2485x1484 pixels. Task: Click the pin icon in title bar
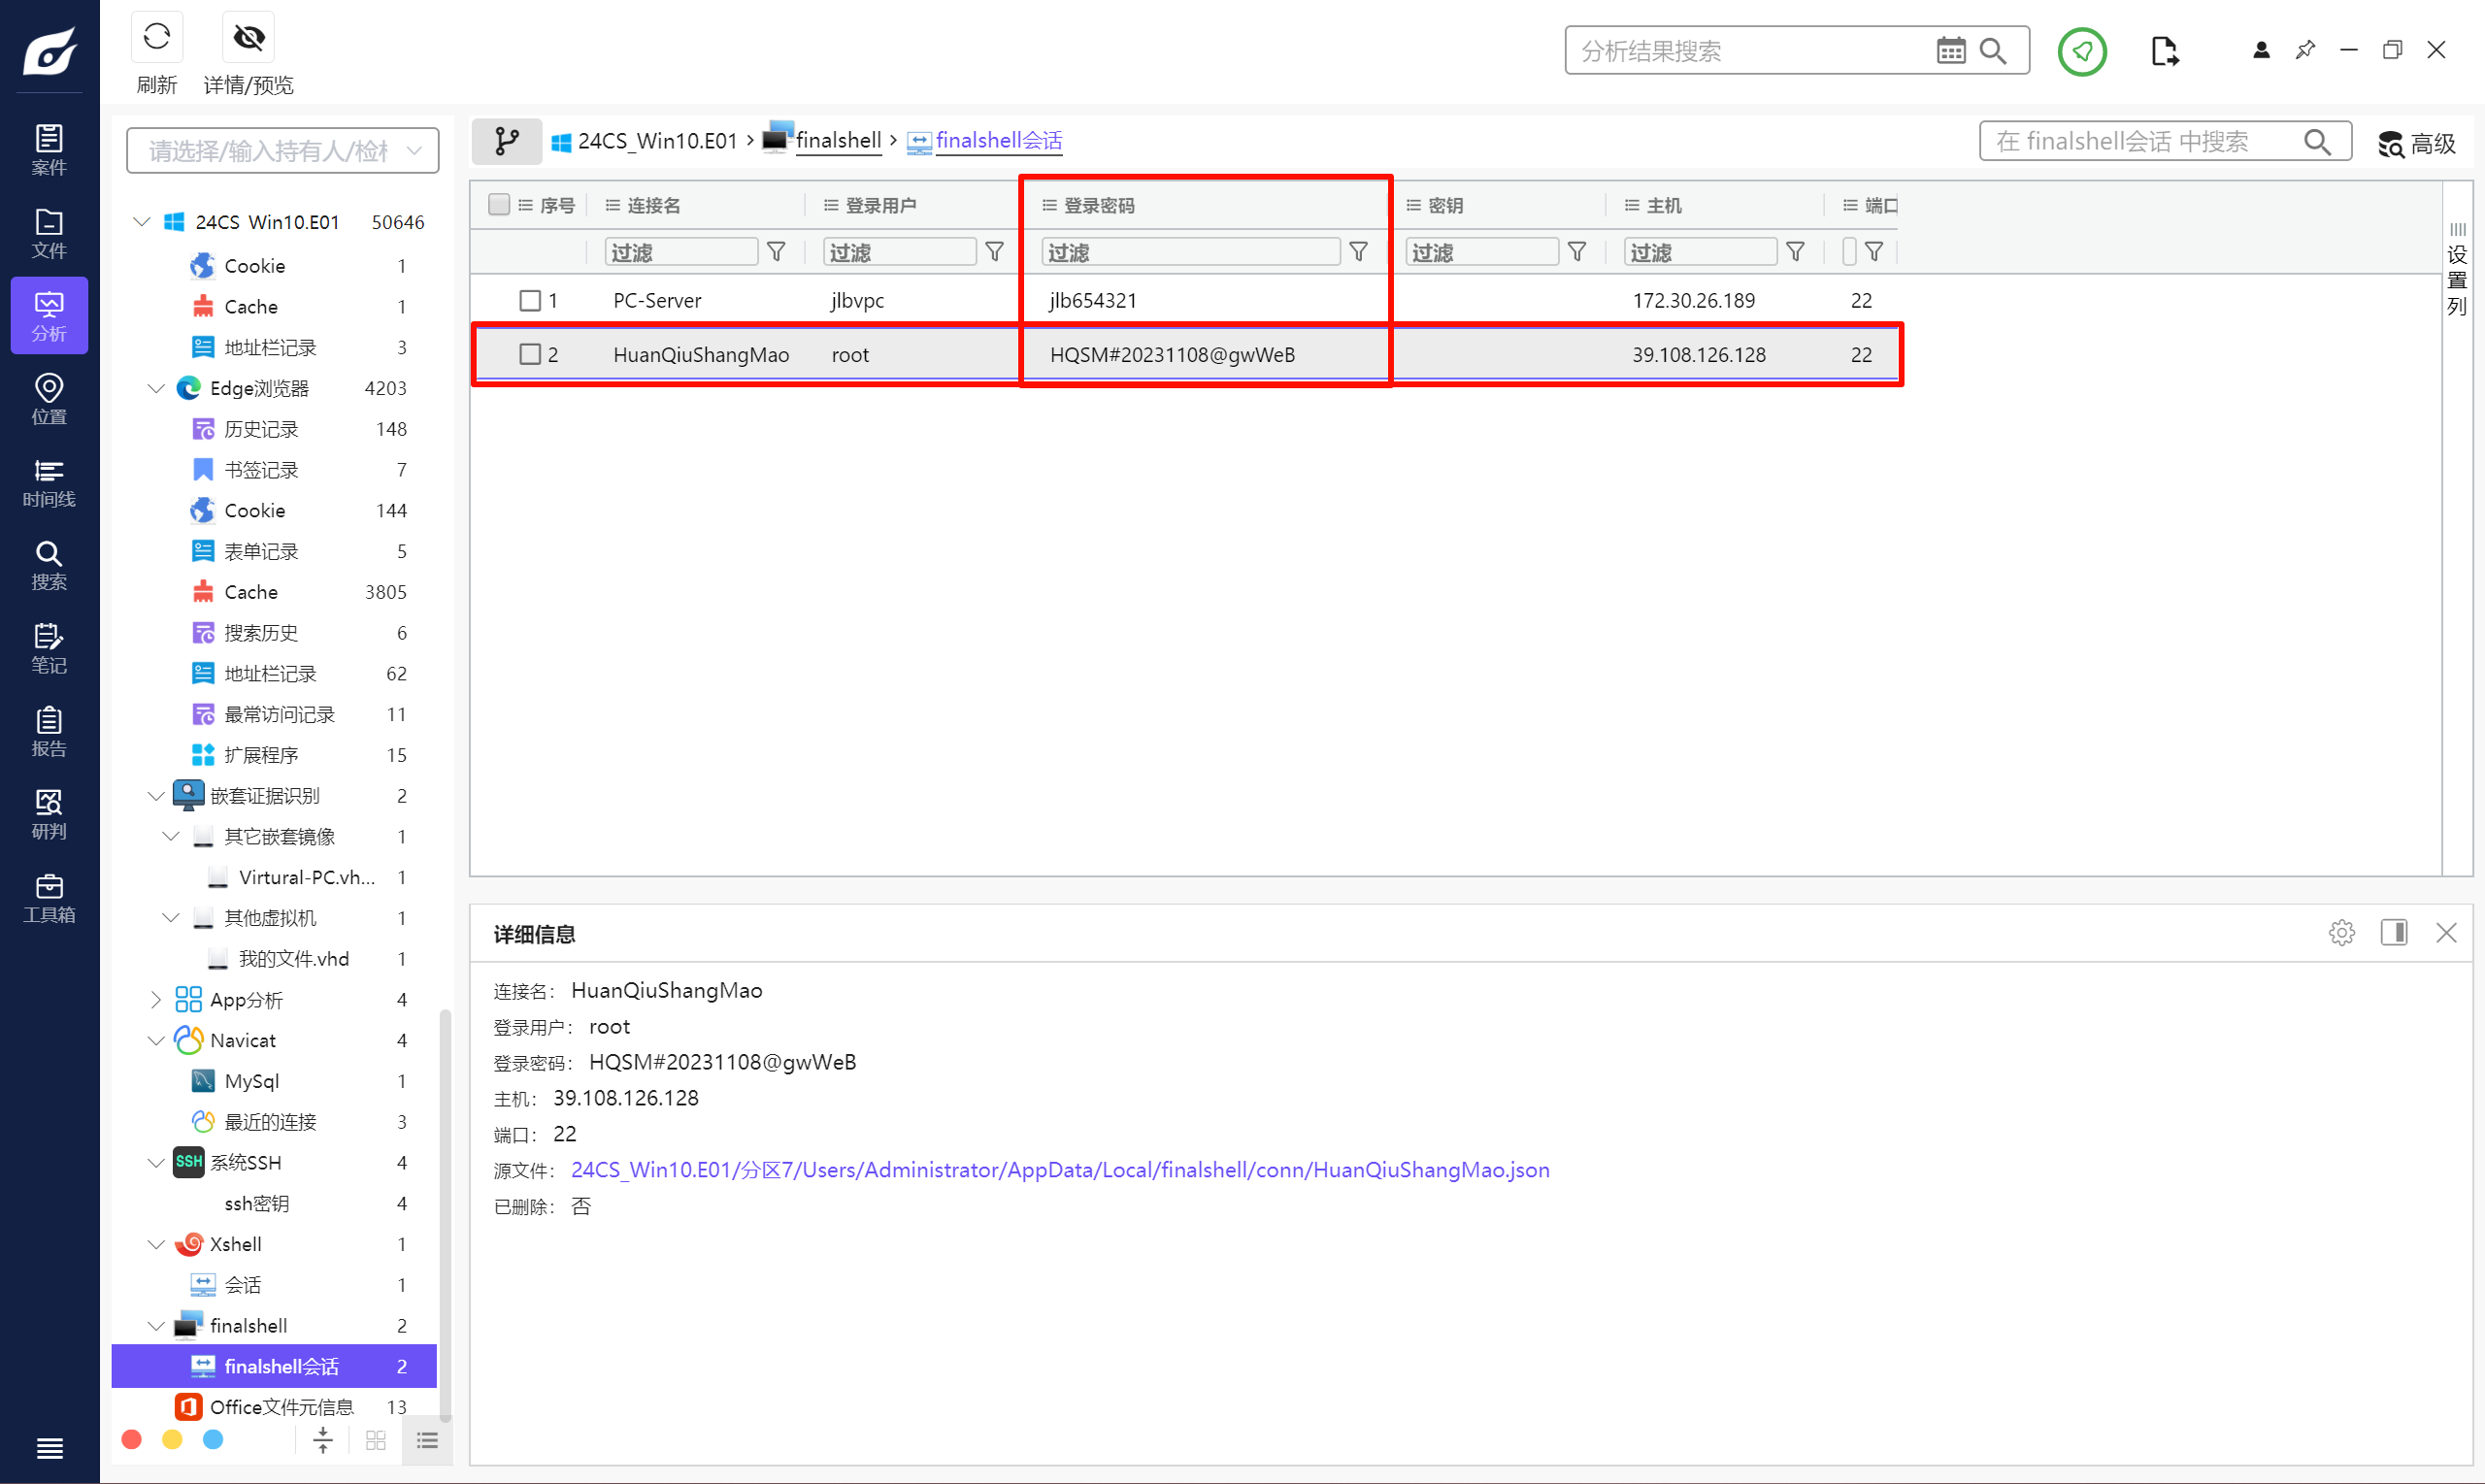coord(2305,49)
